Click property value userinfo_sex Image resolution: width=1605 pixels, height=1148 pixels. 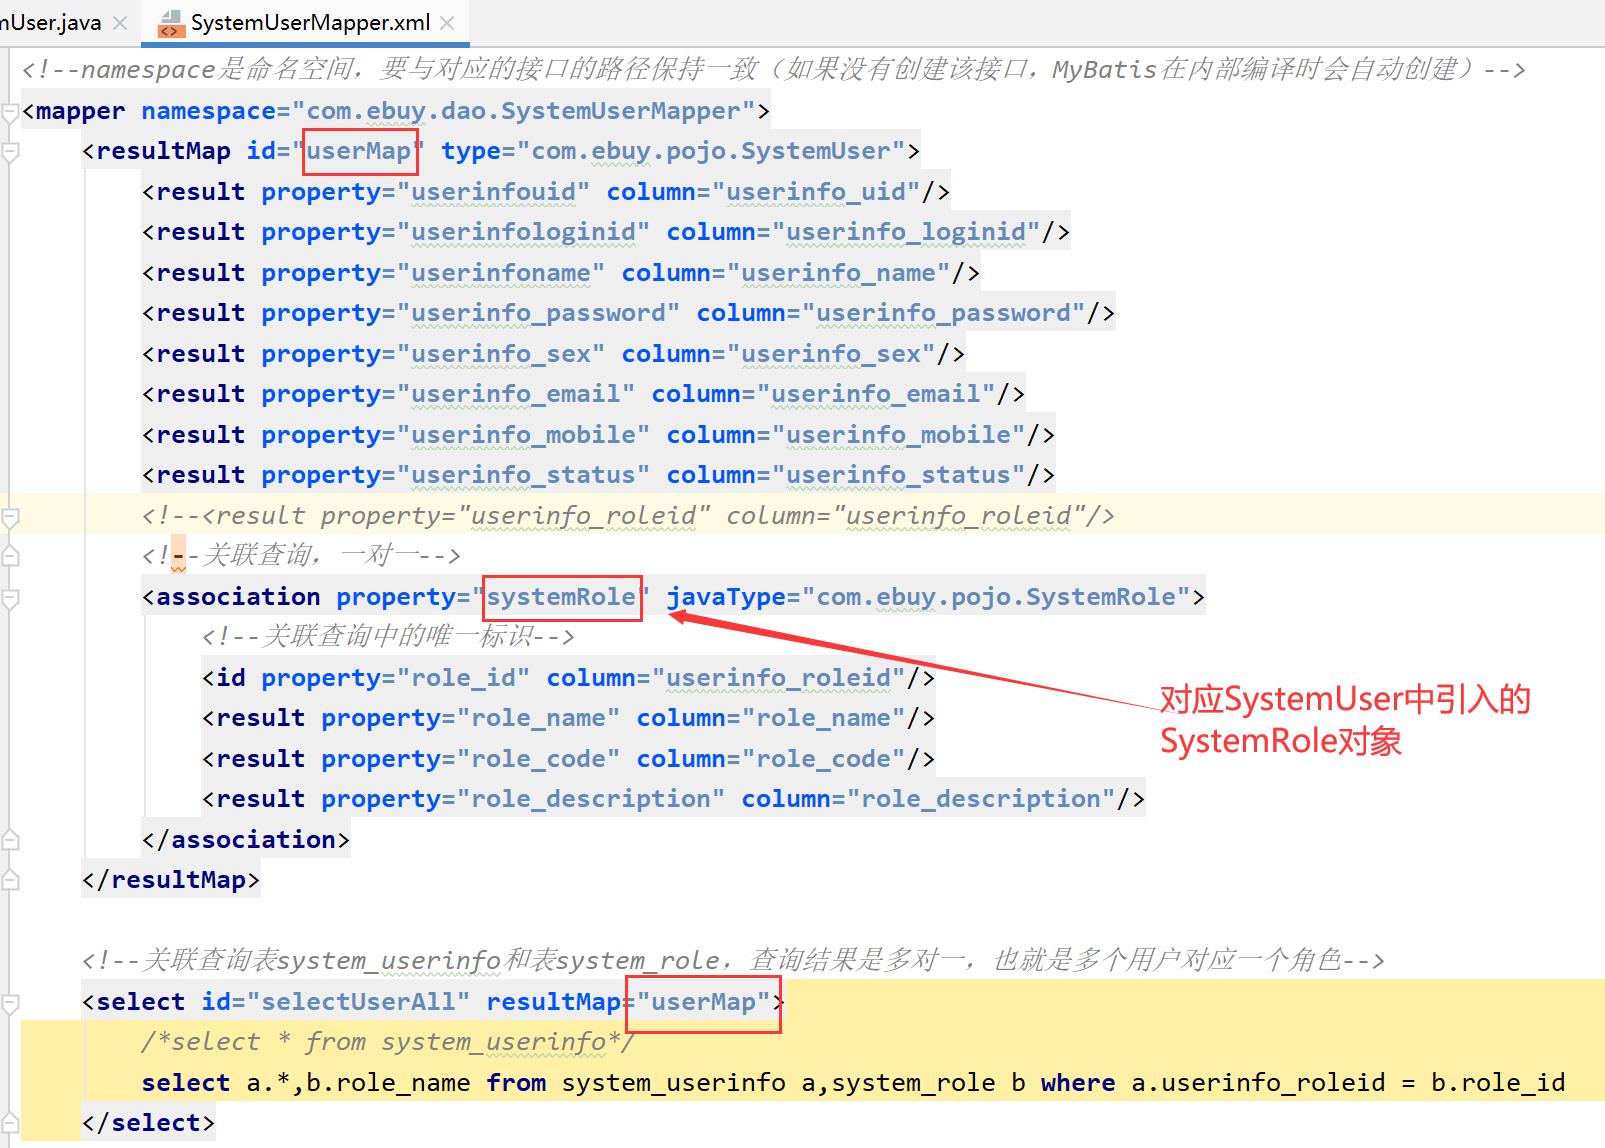pyautogui.click(x=501, y=354)
